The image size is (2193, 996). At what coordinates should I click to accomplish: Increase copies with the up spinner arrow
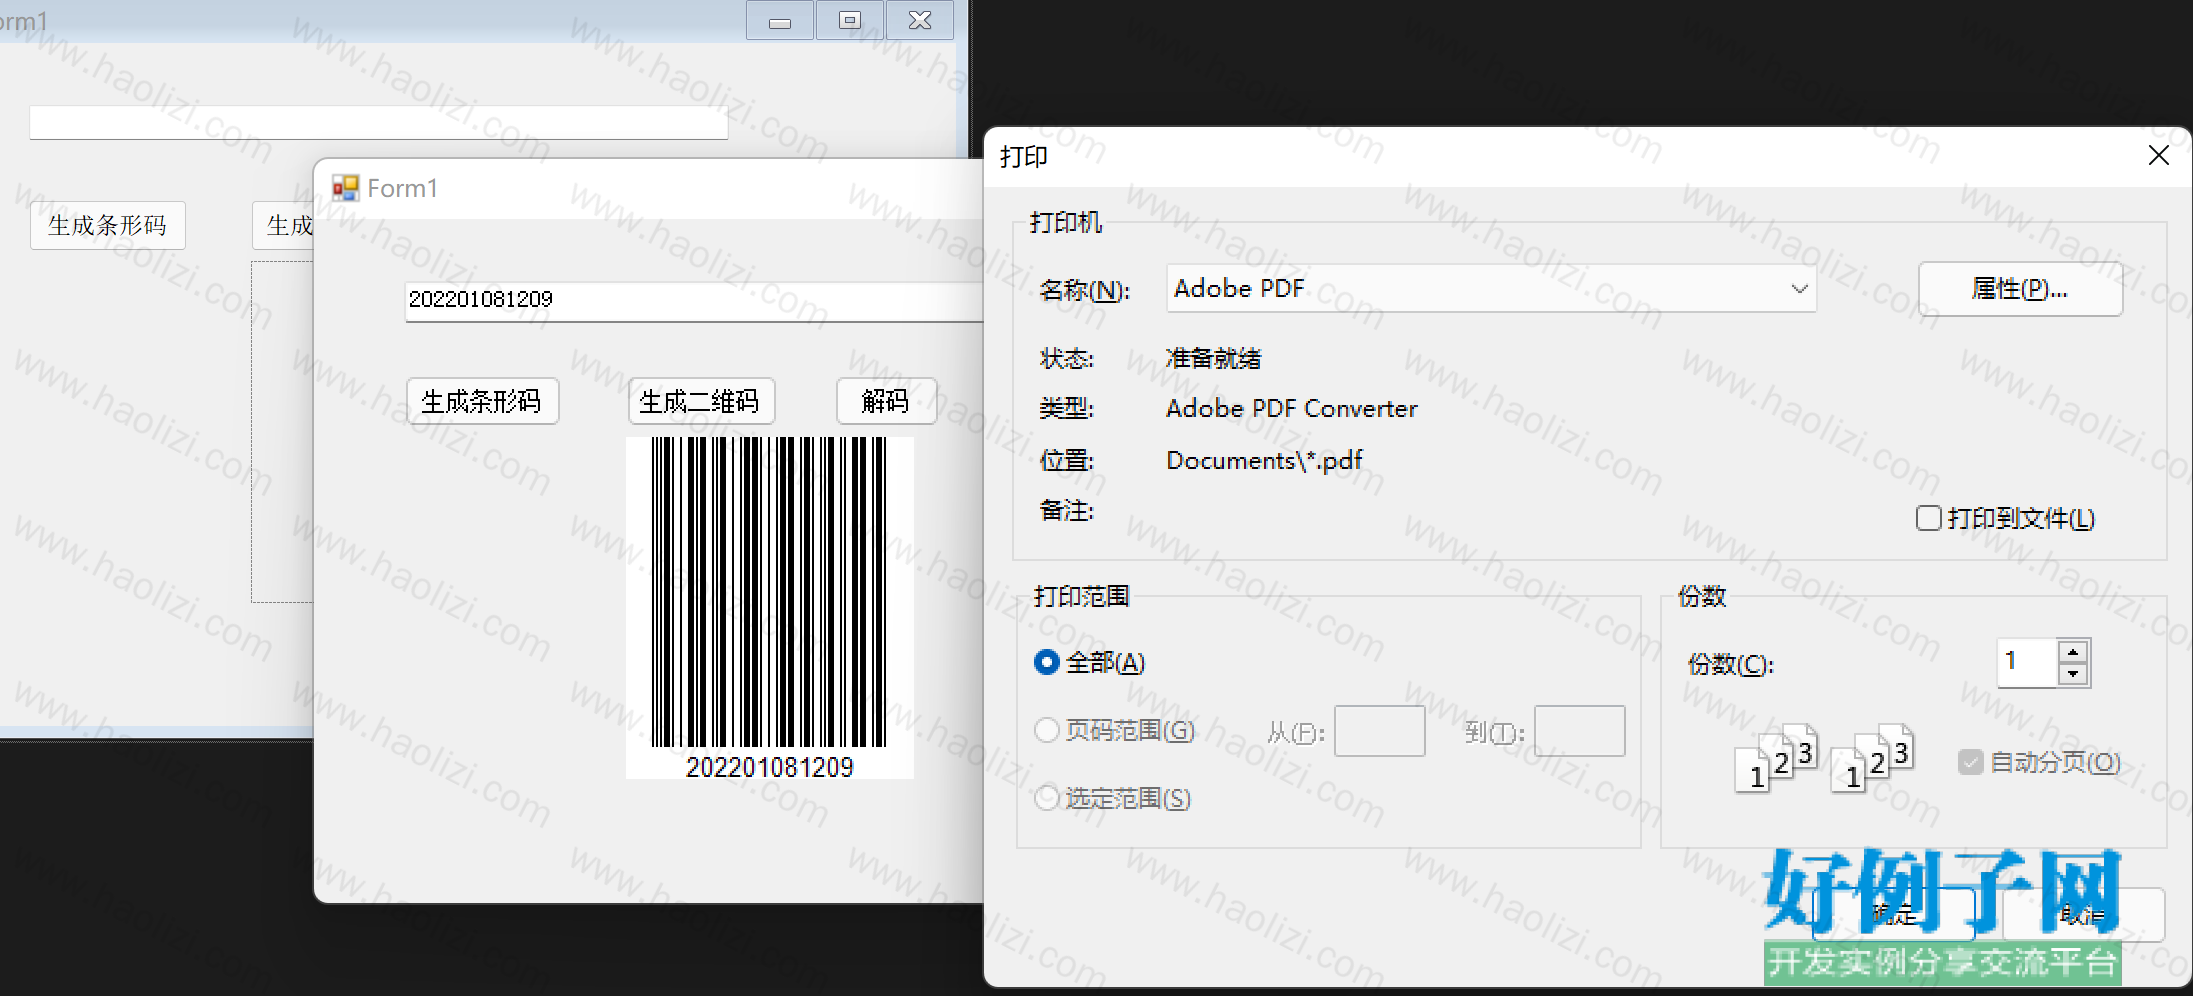click(x=2073, y=652)
